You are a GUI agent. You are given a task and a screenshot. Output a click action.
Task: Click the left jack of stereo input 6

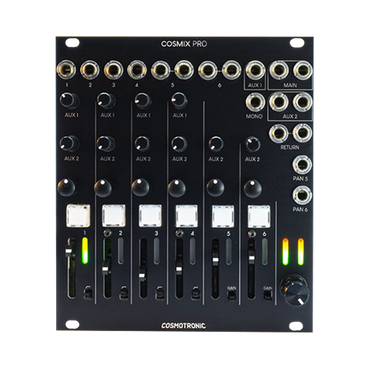207,70
